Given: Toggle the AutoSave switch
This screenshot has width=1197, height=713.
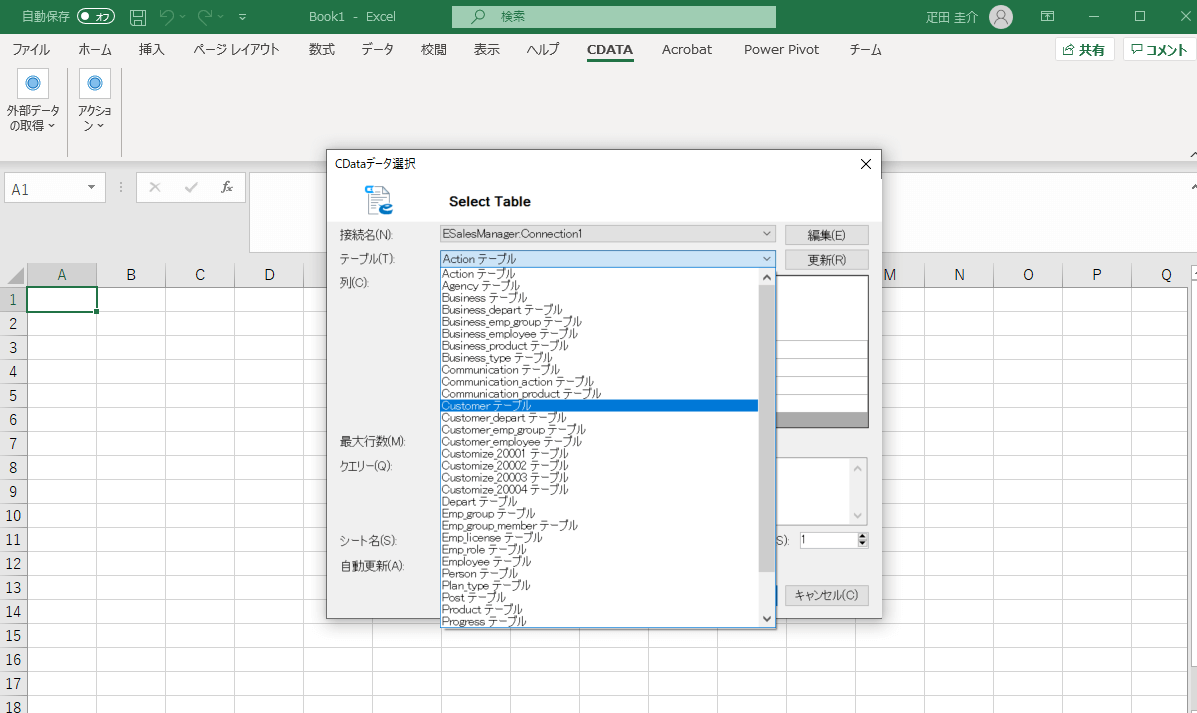Looking at the screenshot, I should tap(96, 17).
